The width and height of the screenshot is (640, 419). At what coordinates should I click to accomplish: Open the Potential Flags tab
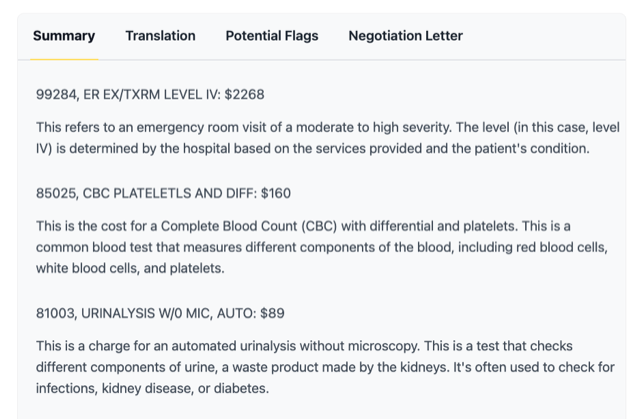pos(272,36)
